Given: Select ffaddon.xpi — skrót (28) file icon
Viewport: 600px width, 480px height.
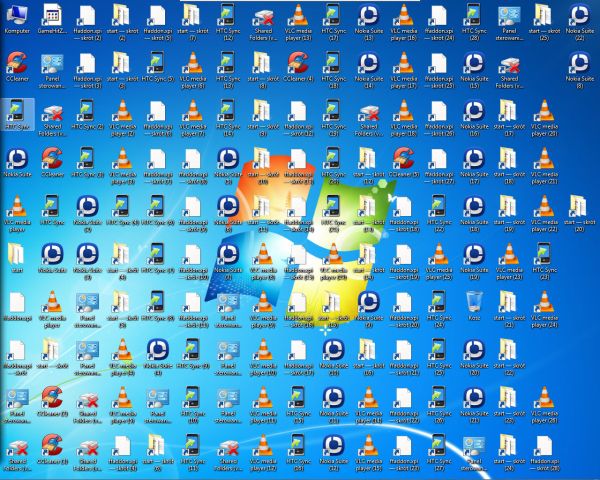Looking at the screenshot, I should pos(545,454).
